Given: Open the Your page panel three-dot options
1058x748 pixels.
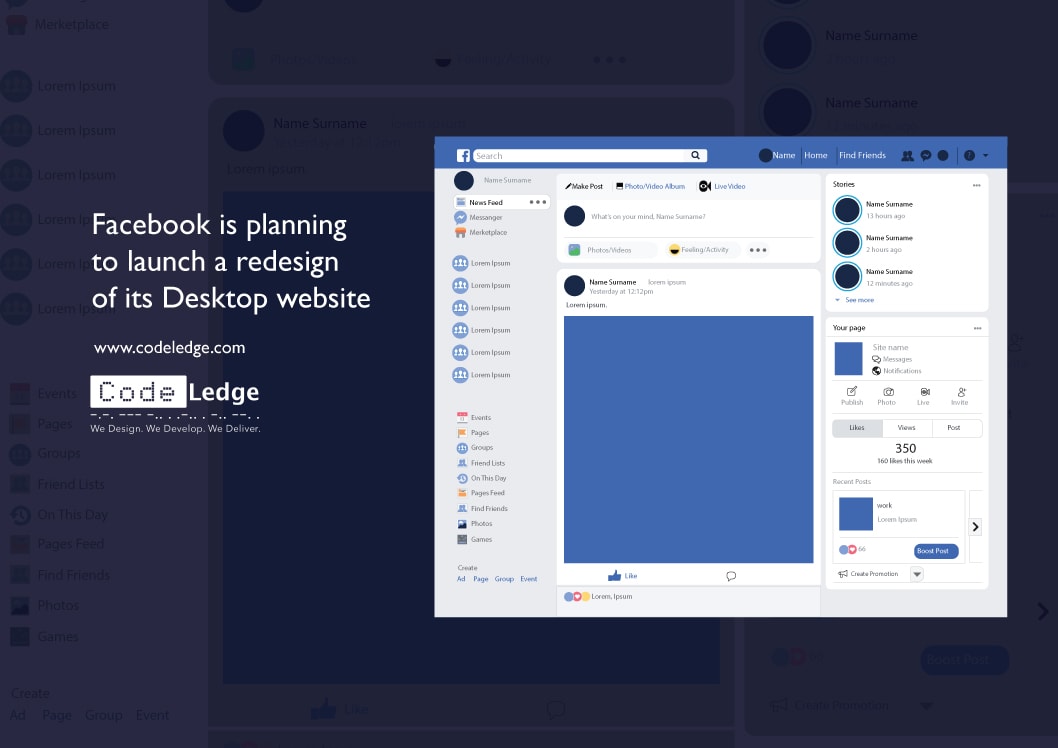Looking at the screenshot, I should click(978, 328).
